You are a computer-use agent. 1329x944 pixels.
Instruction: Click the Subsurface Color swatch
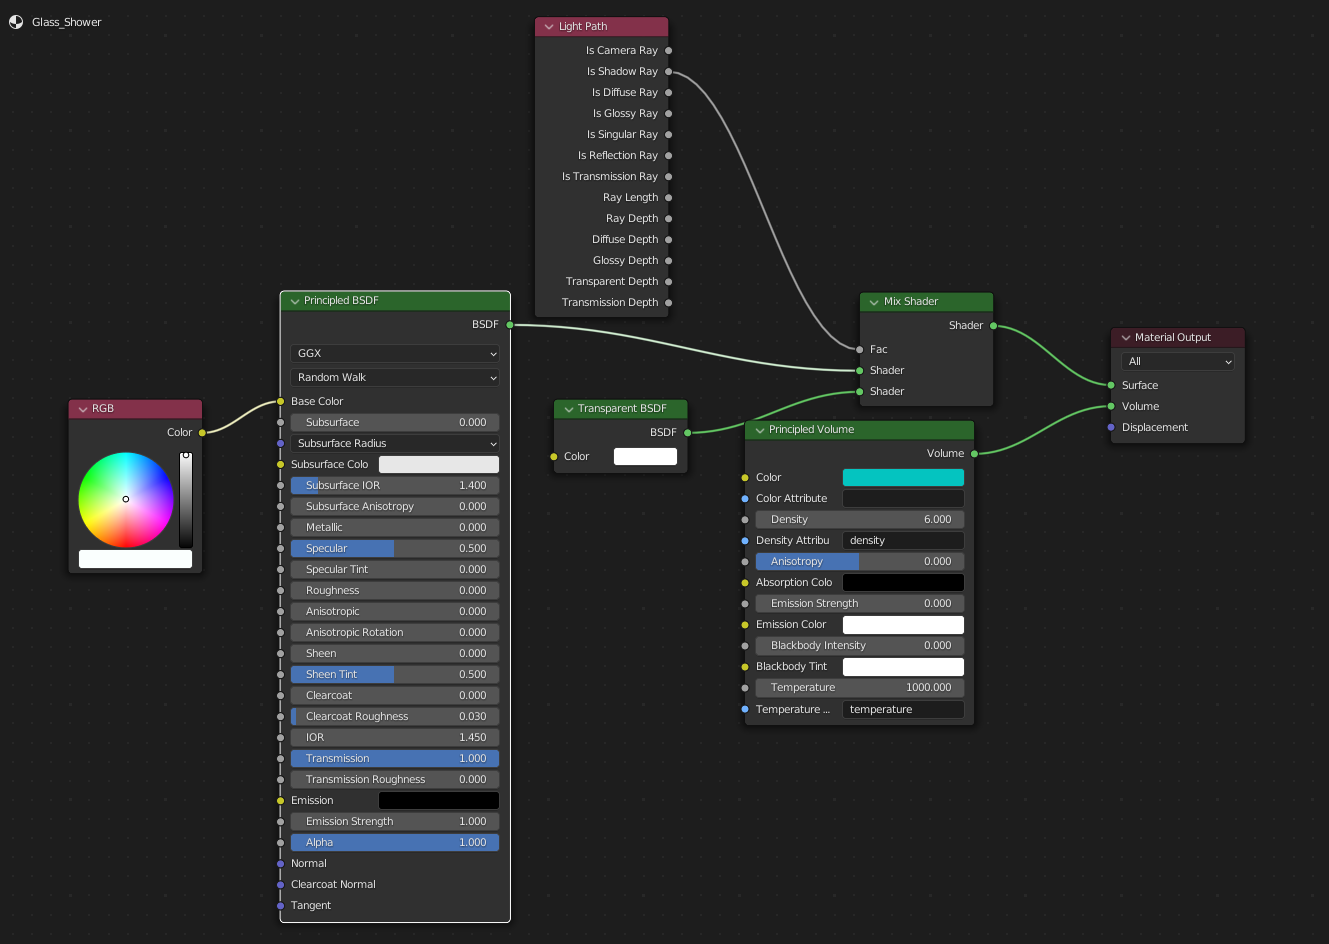(439, 465)
